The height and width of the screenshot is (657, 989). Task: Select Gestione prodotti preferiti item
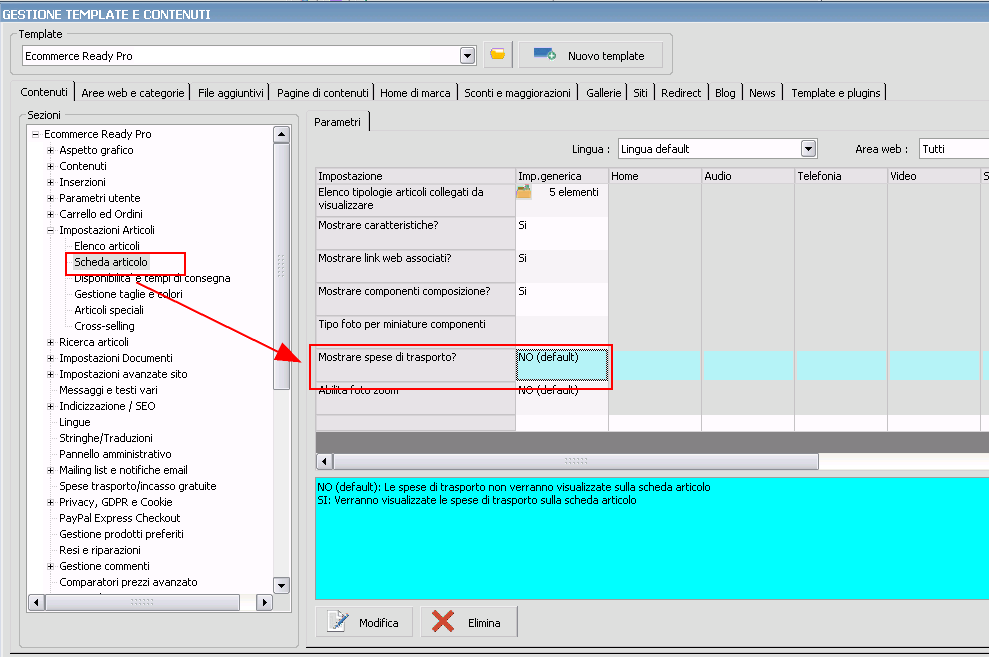click(121, 534)
